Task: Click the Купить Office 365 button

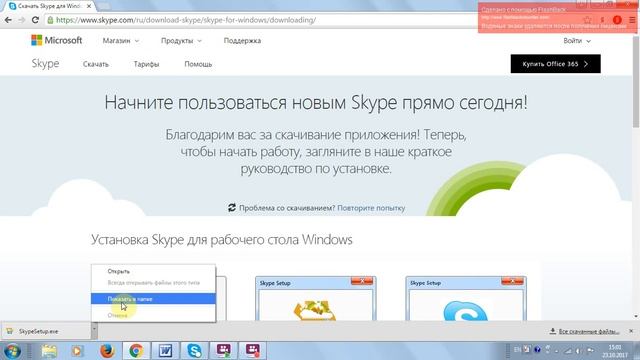Action: pos(556,64)
